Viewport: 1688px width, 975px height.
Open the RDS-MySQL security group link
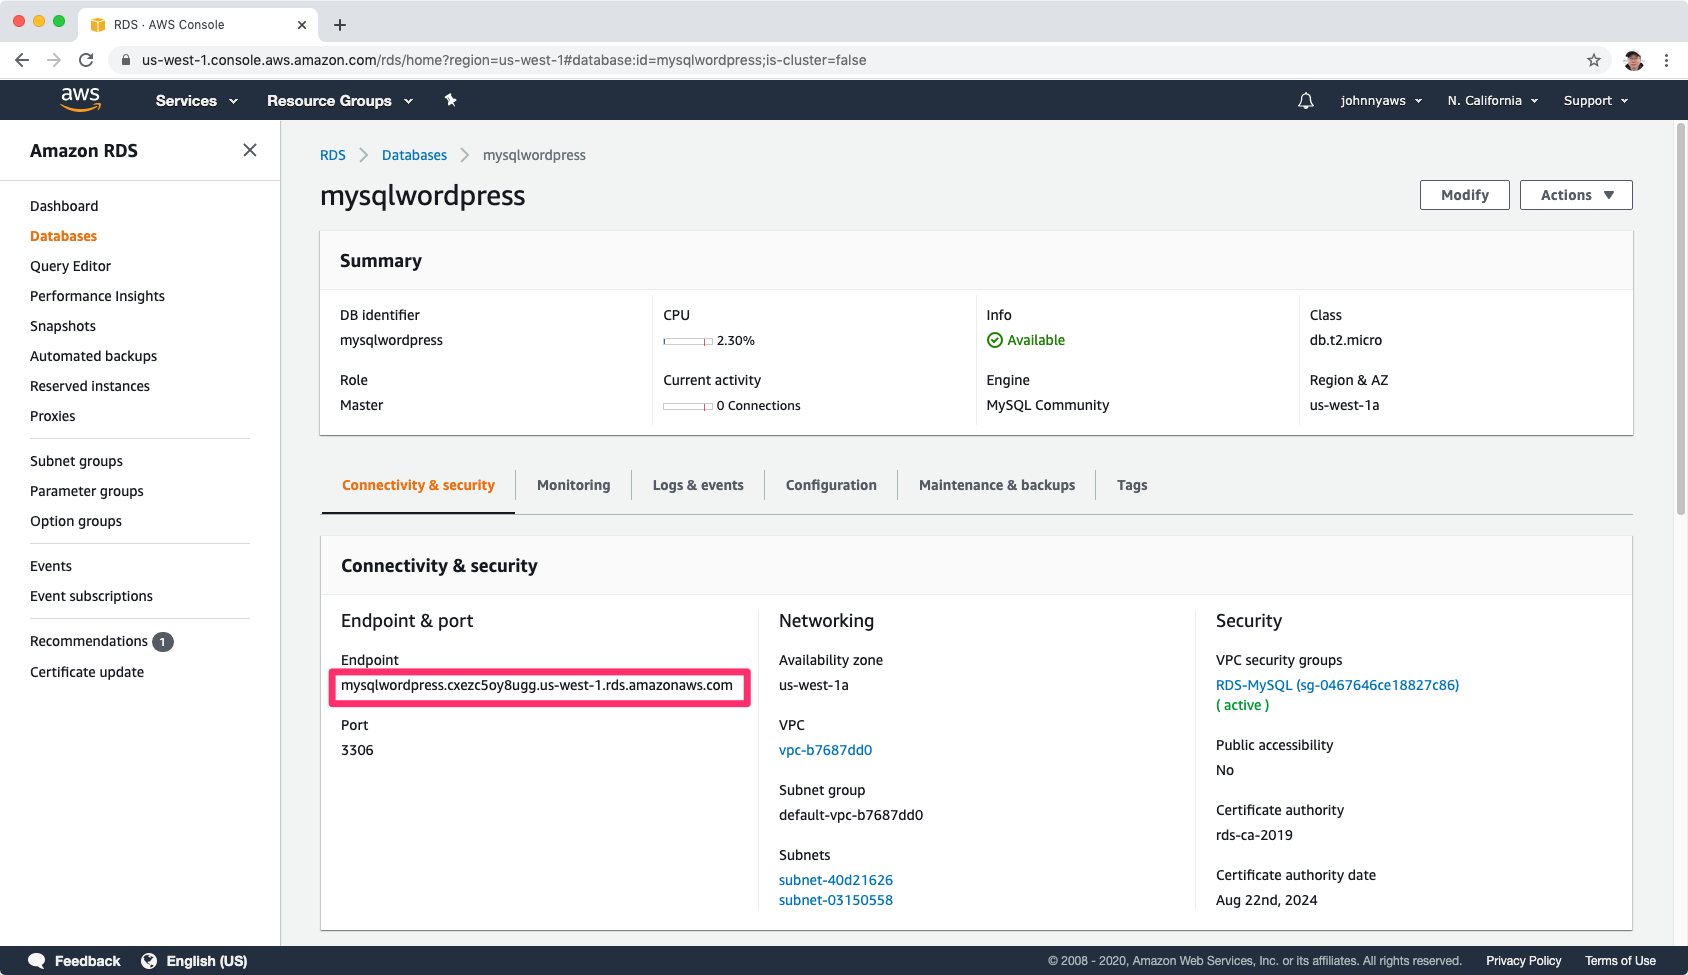(1337, 685)
